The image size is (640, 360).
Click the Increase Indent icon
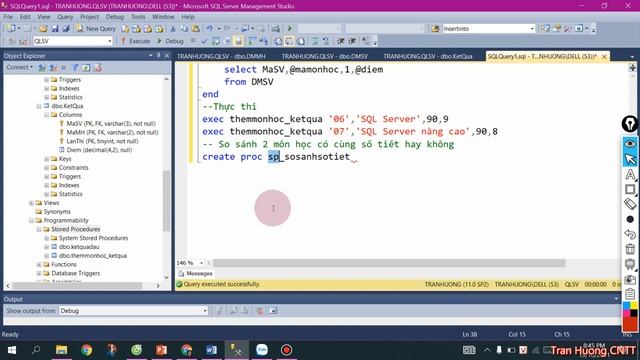click(x=352, y=41)
